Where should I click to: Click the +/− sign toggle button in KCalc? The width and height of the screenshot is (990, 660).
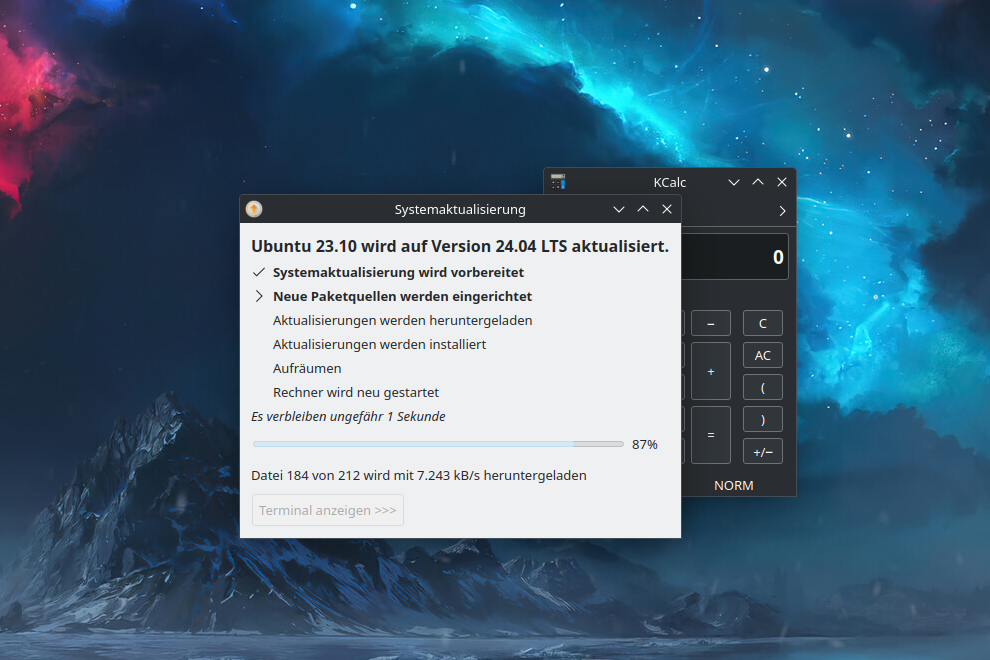click(763, 452)
